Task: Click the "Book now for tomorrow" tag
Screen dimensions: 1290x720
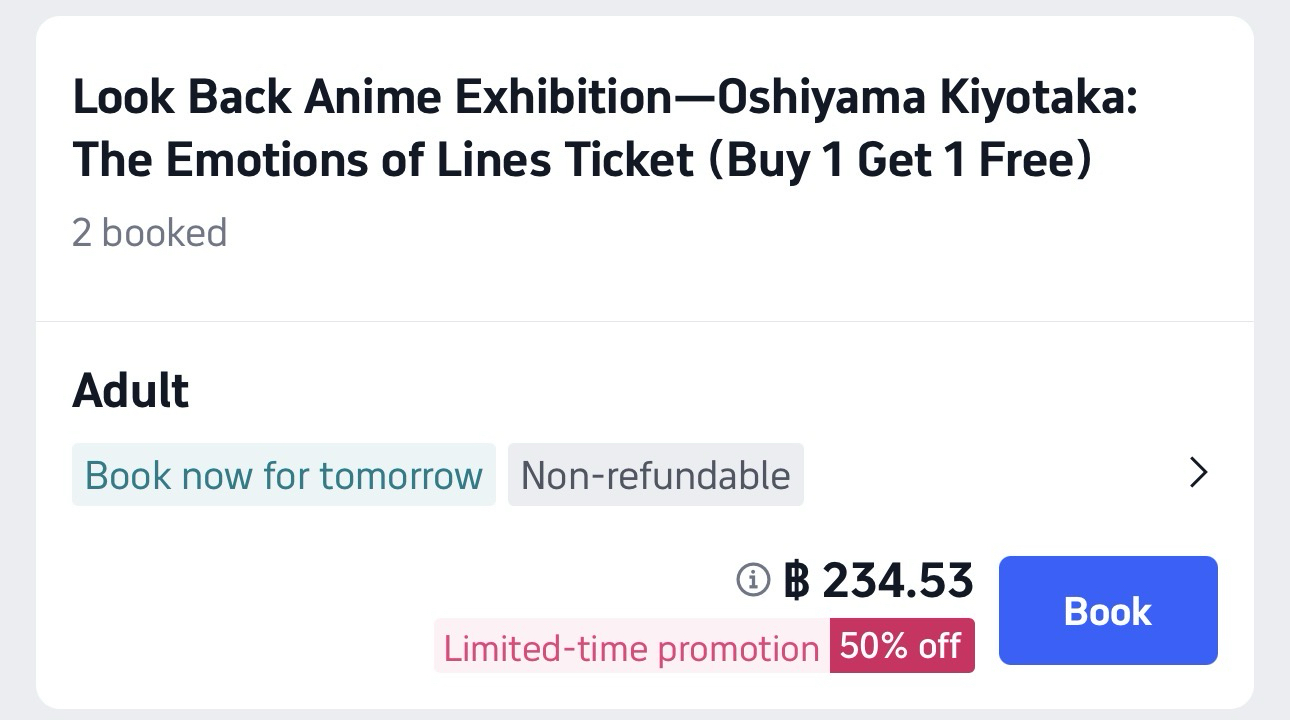Action: point(283,475)
